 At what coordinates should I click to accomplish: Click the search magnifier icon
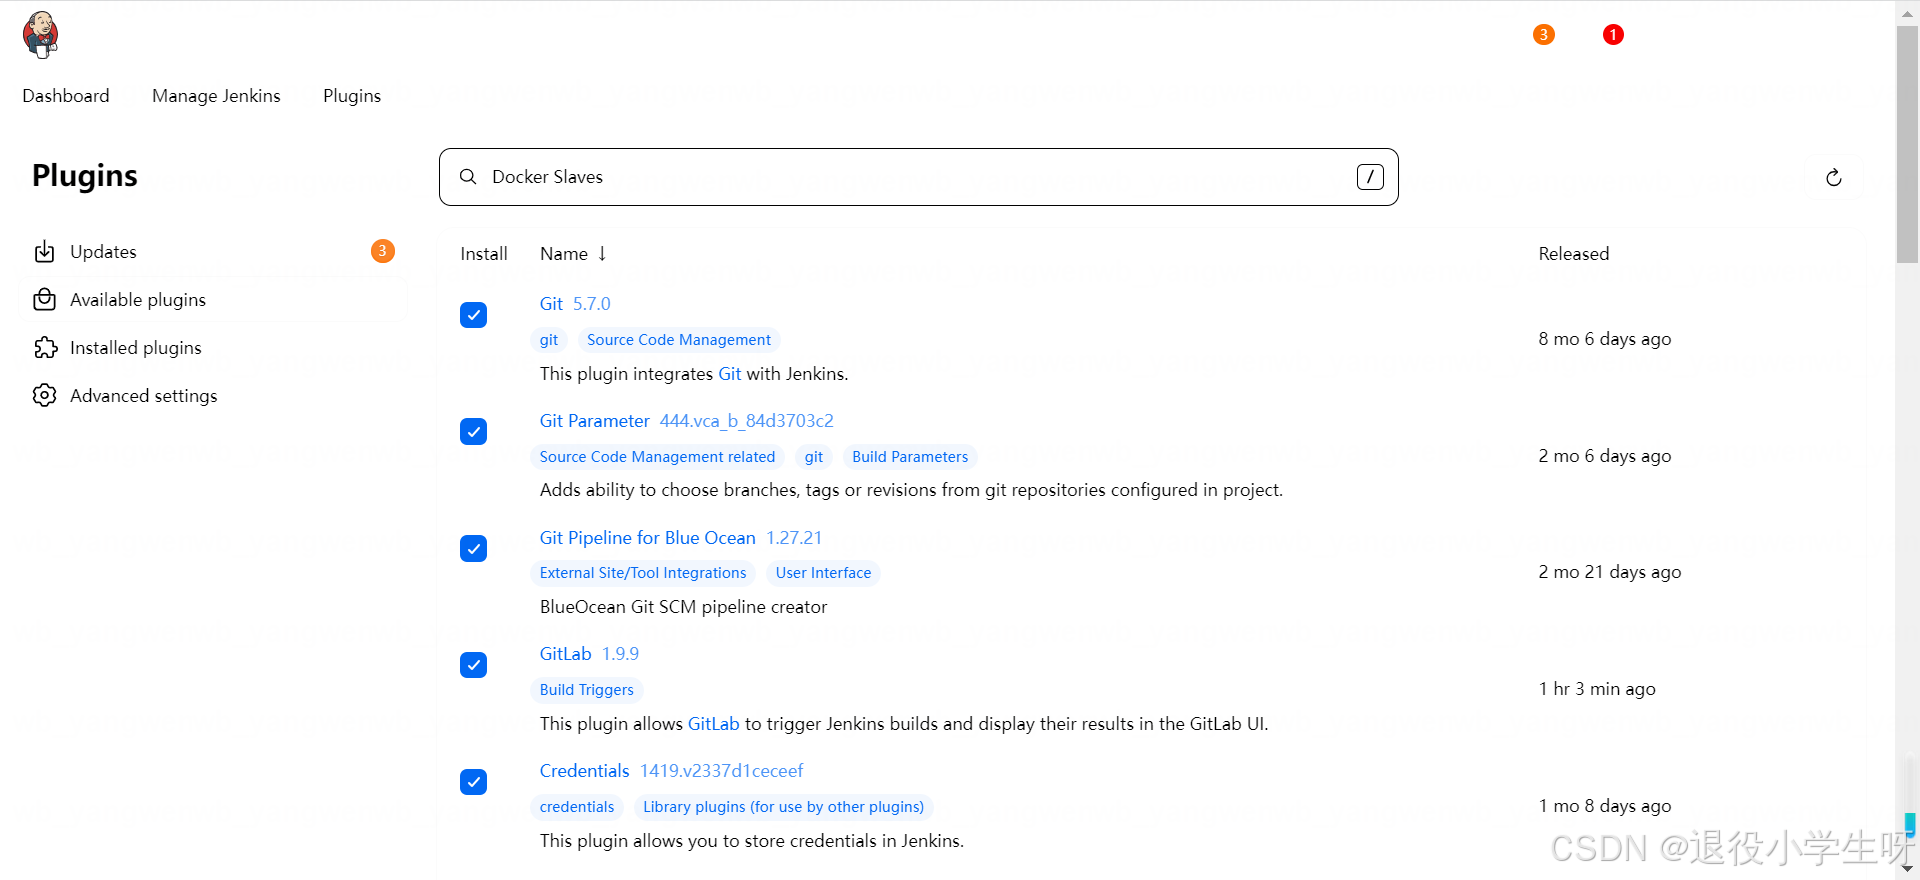point(468,177)
